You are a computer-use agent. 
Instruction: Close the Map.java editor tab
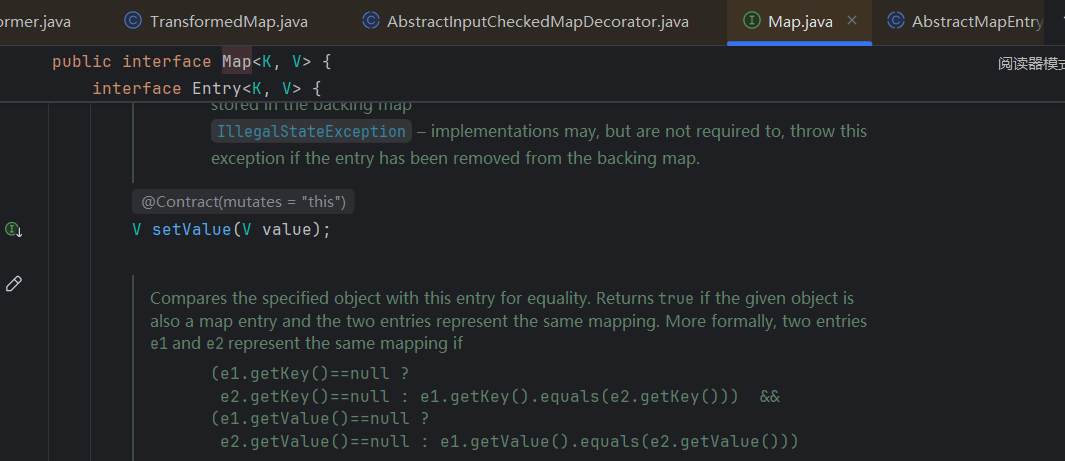tap(852, 21)
